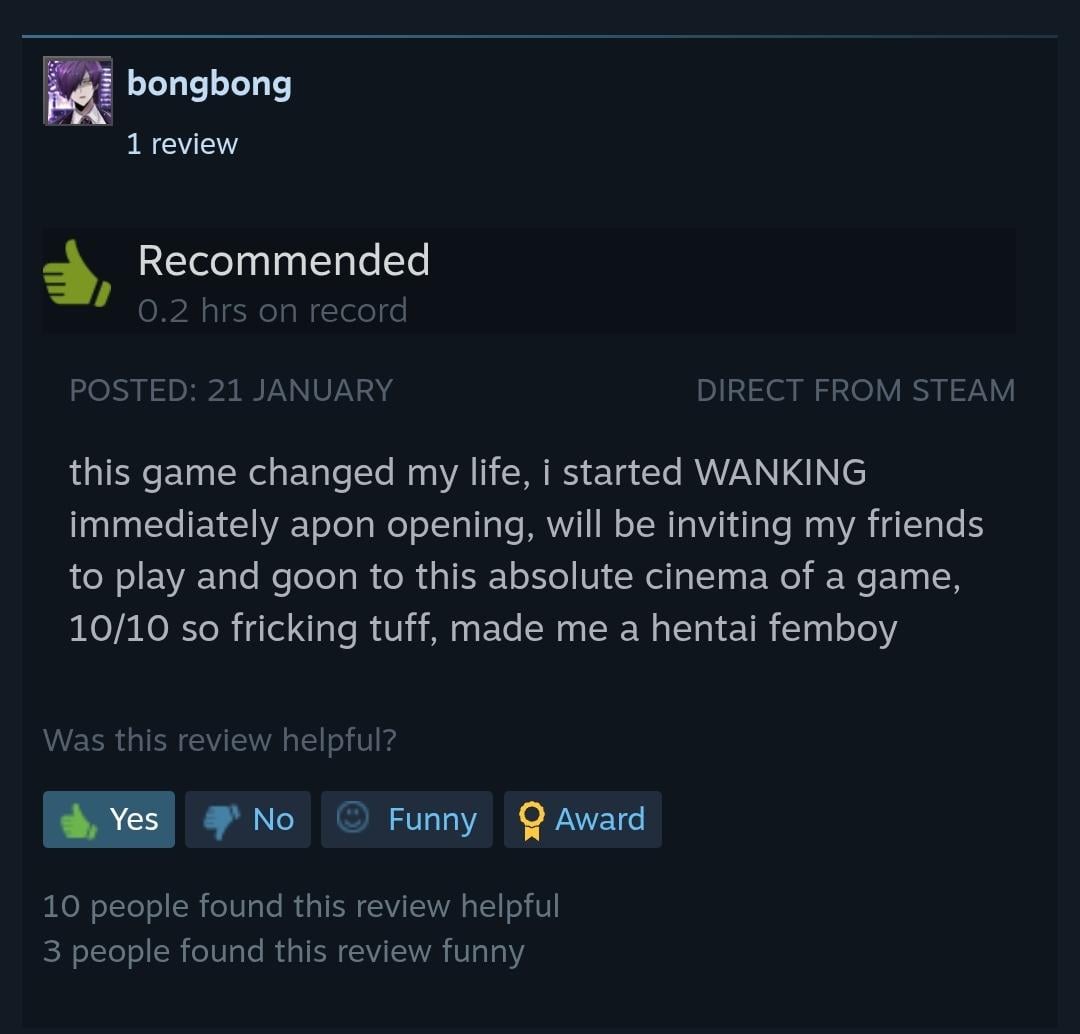Click the 'Direct from Steam' label

[x=855, y=390]
